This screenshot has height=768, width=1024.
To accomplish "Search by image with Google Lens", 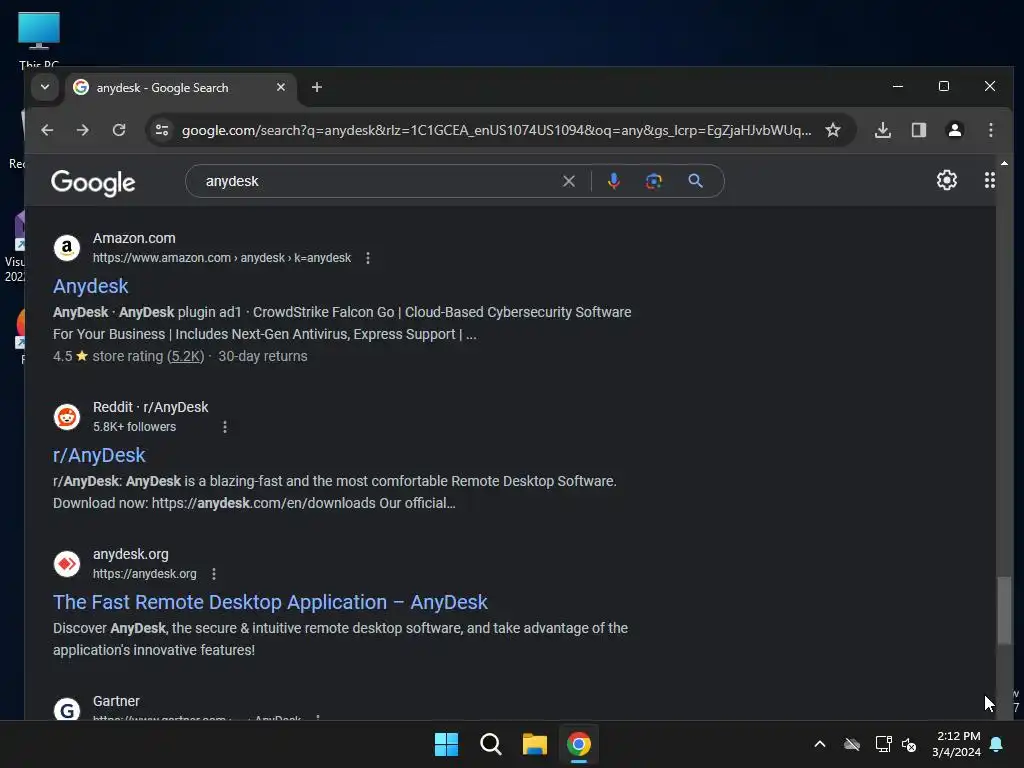I will [x=654, y=181].
